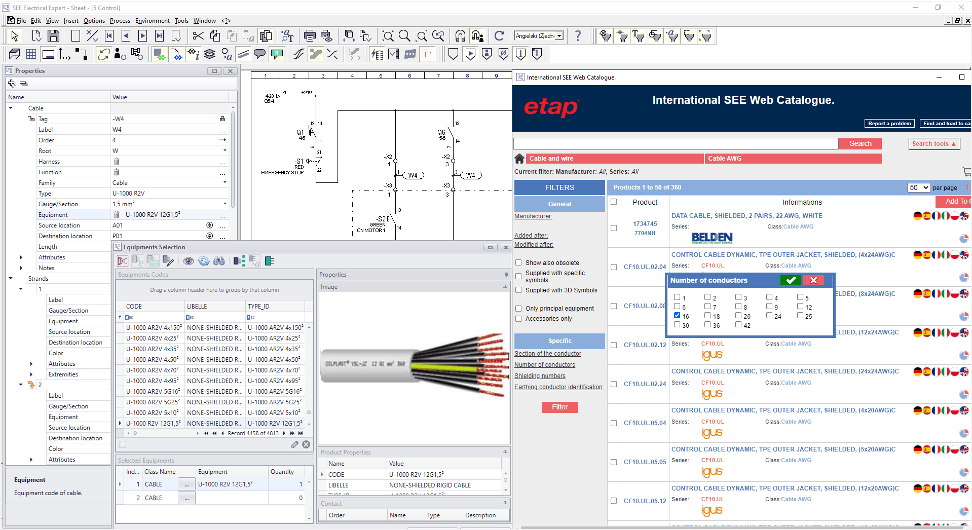Go to catalogue home via house icon

pyautogui.click(x=519, y=159)
